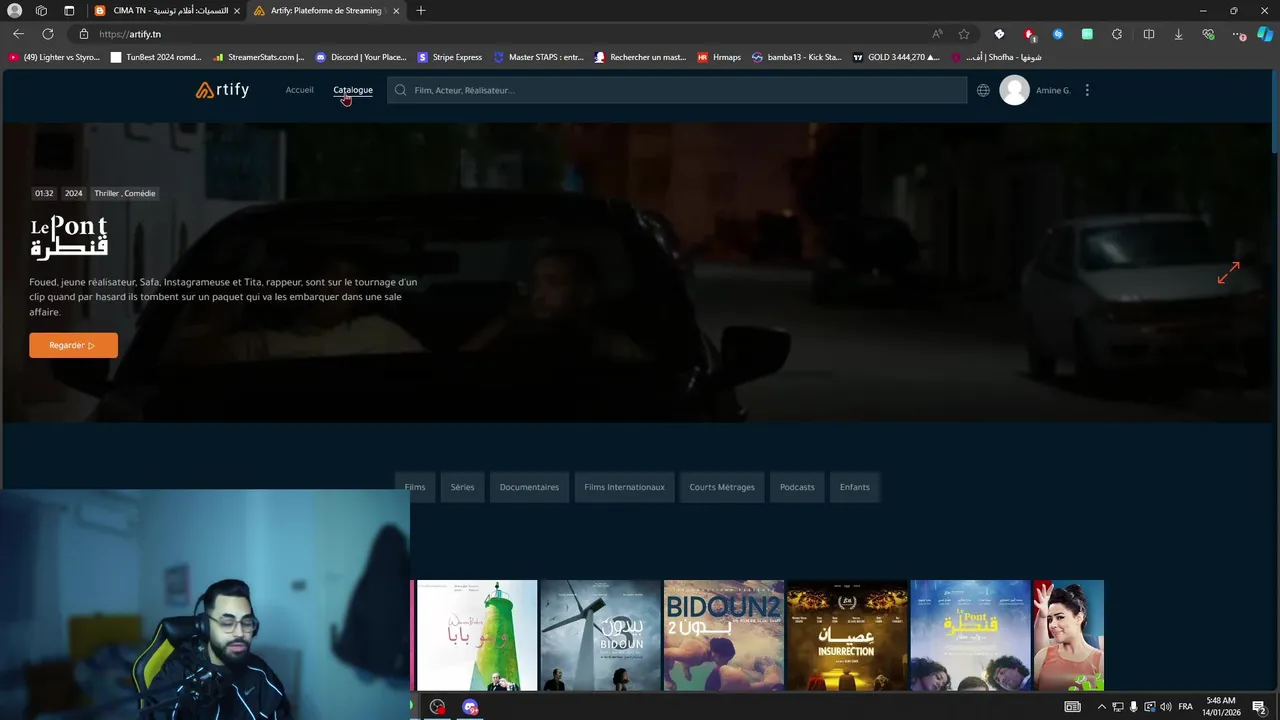Open a new browser tab

click(420, 11)
